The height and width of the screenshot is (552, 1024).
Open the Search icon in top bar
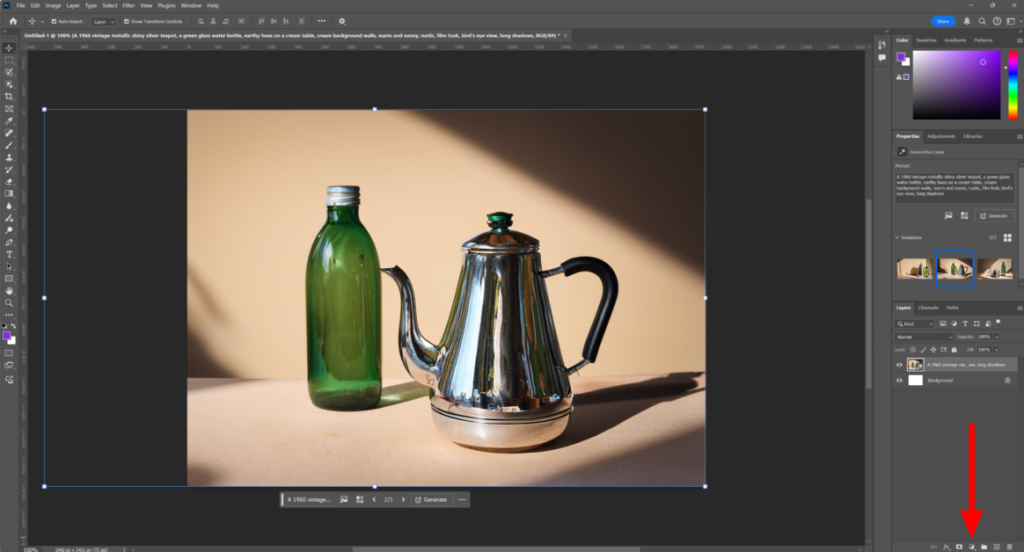982,21
